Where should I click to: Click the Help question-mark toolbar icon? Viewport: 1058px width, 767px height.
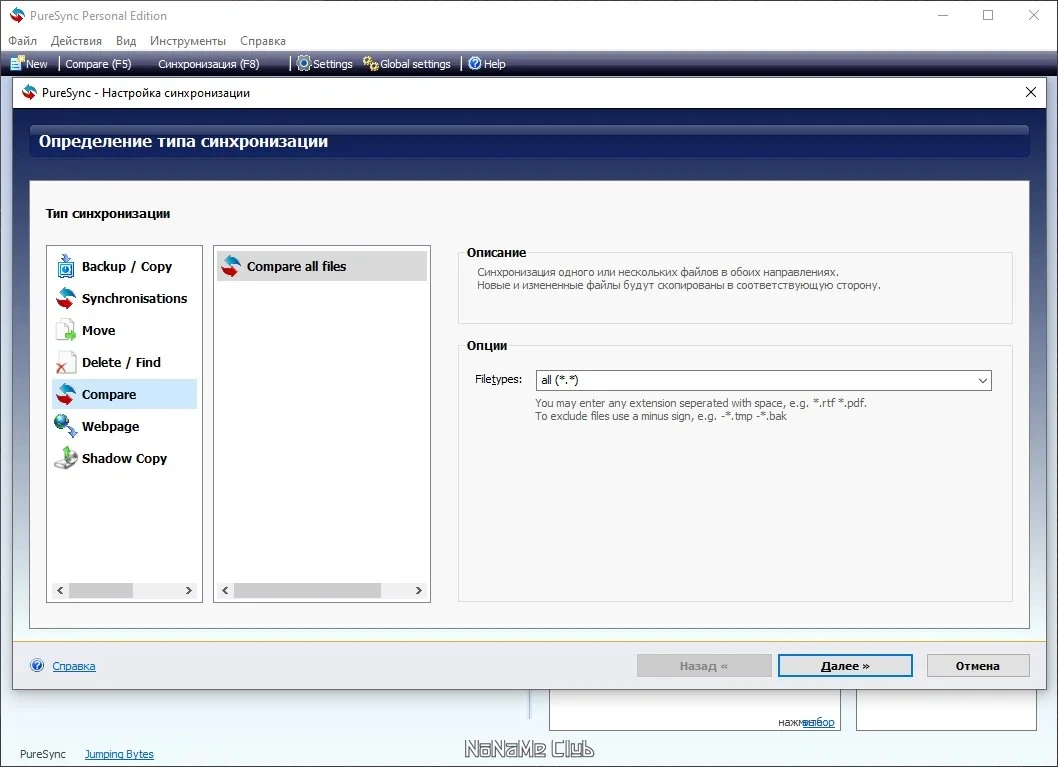(x=475, y=63)
